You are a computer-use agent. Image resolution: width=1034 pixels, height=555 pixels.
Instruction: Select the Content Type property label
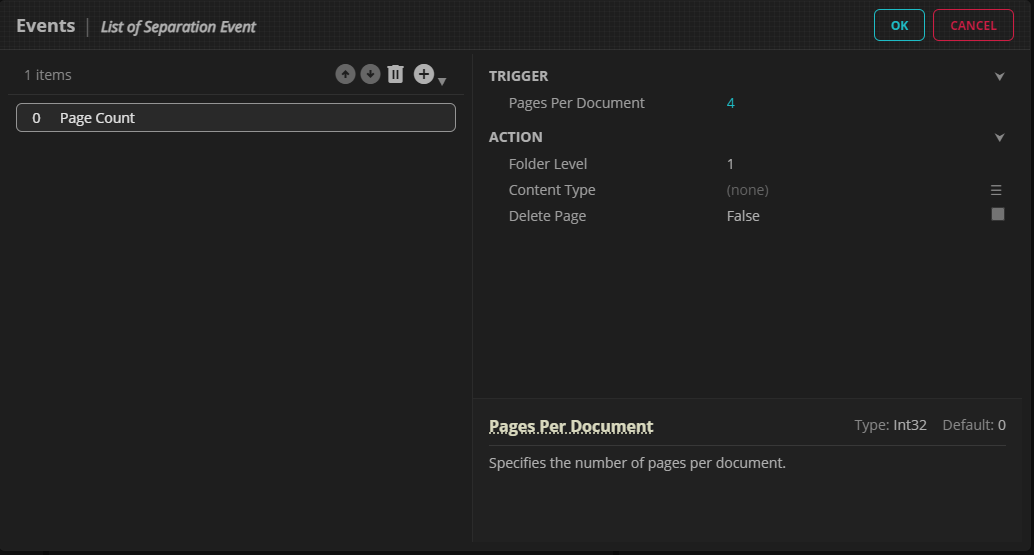[x=552, y=190]
